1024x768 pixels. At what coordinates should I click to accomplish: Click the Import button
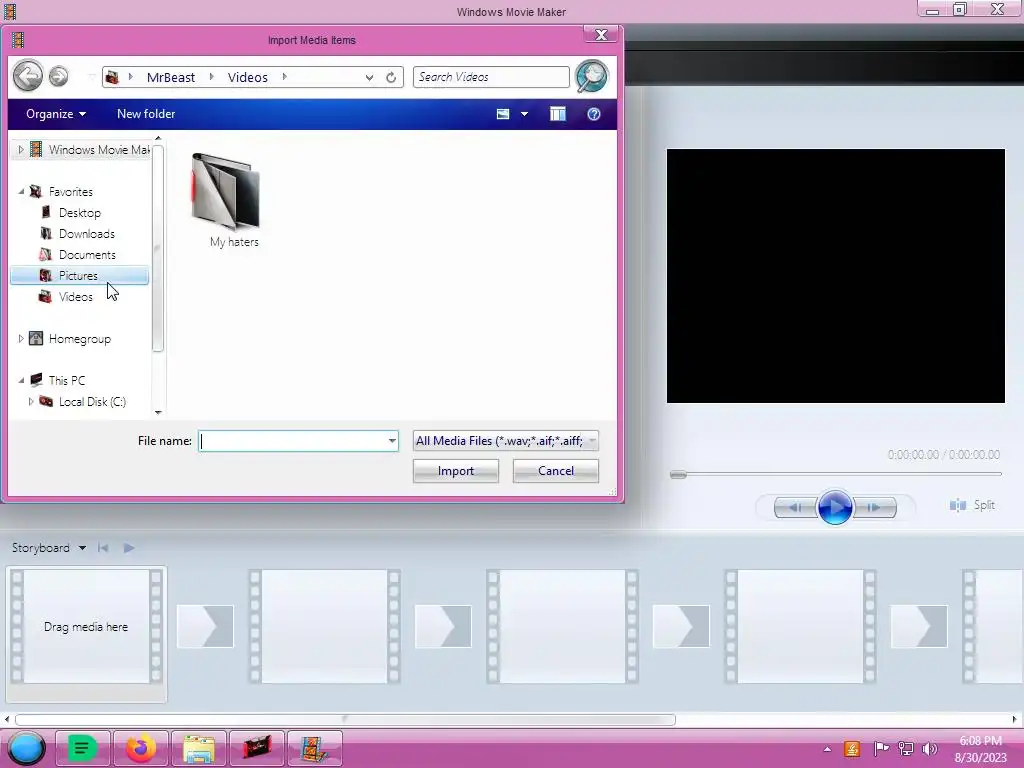tap(456, 471)
